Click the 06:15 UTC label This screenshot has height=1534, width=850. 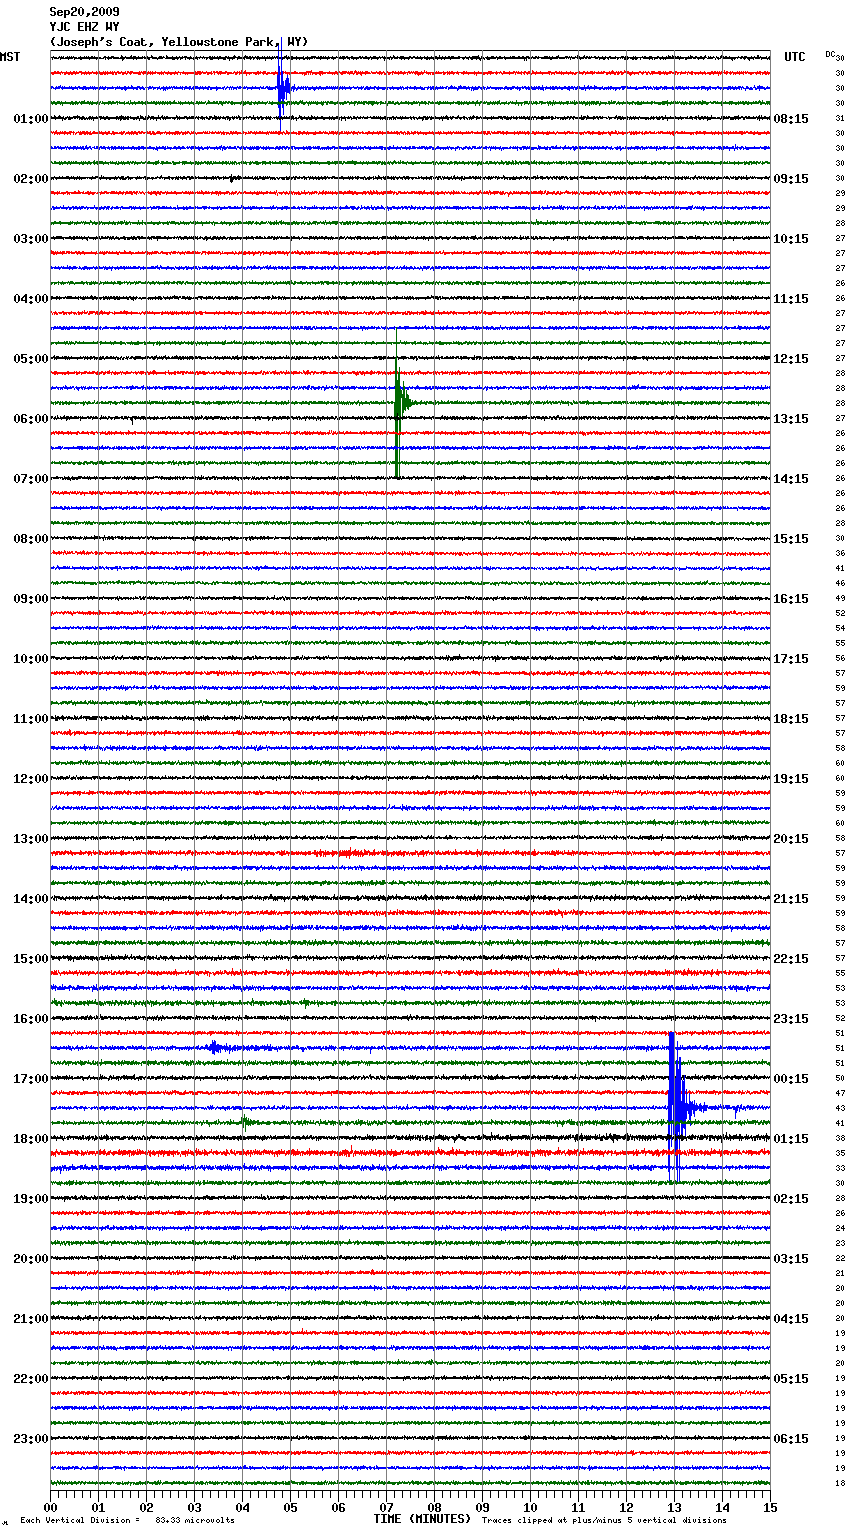[791, 1439]
